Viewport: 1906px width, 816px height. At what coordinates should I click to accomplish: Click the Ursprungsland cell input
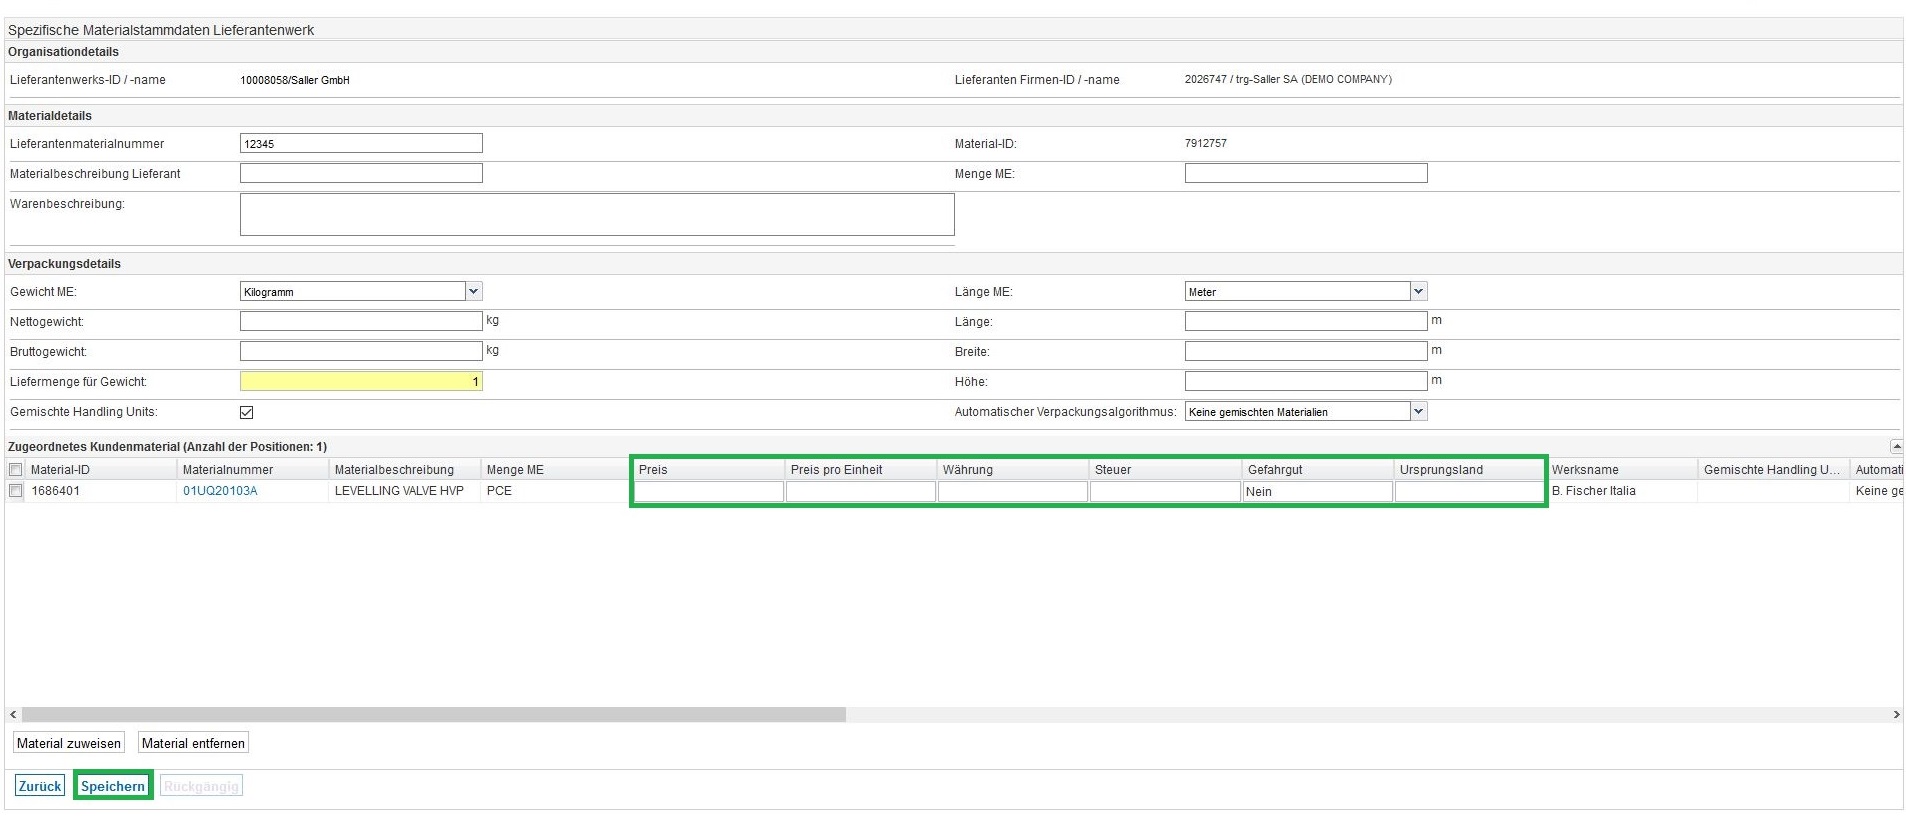(1470, 492)
